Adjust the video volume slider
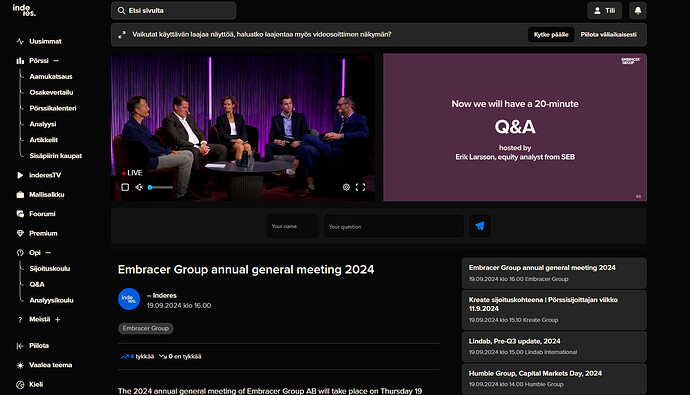This screenshot has width=690, height=395. 160,187
